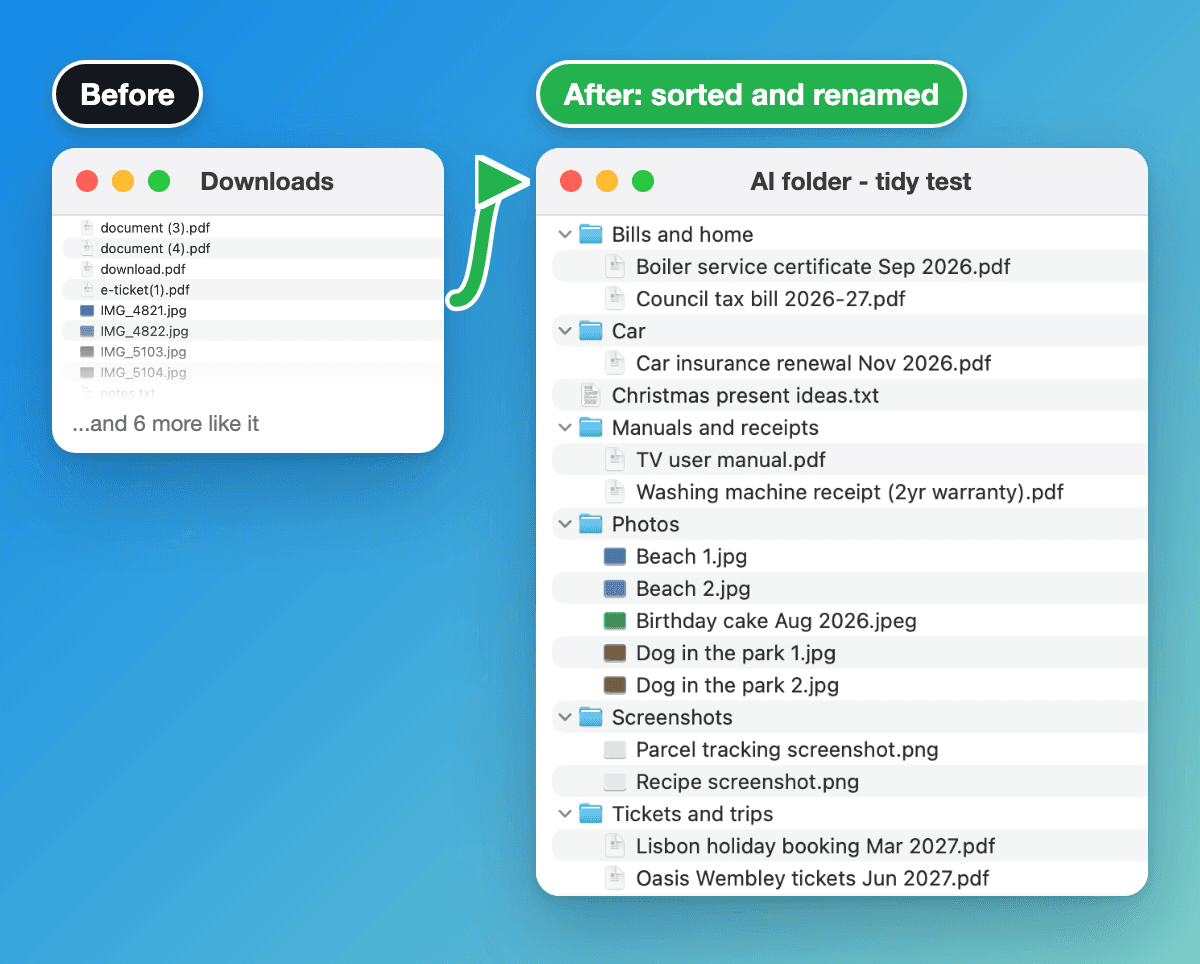Click the Car insurance renewal PDF icon
Image resolution: width=1200 pixels, height=964 pixels.
click(615, 363)
